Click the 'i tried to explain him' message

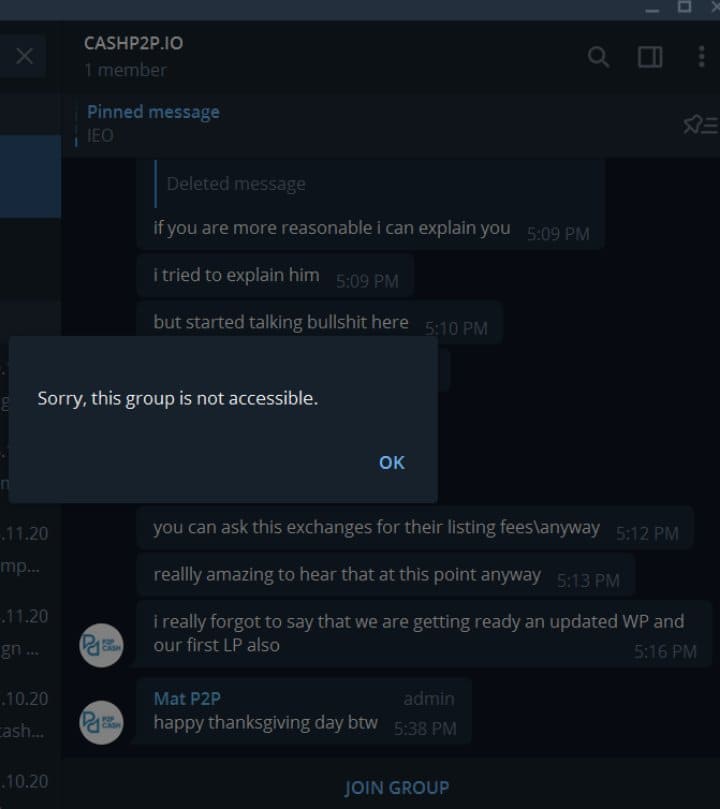click(275, 276)
